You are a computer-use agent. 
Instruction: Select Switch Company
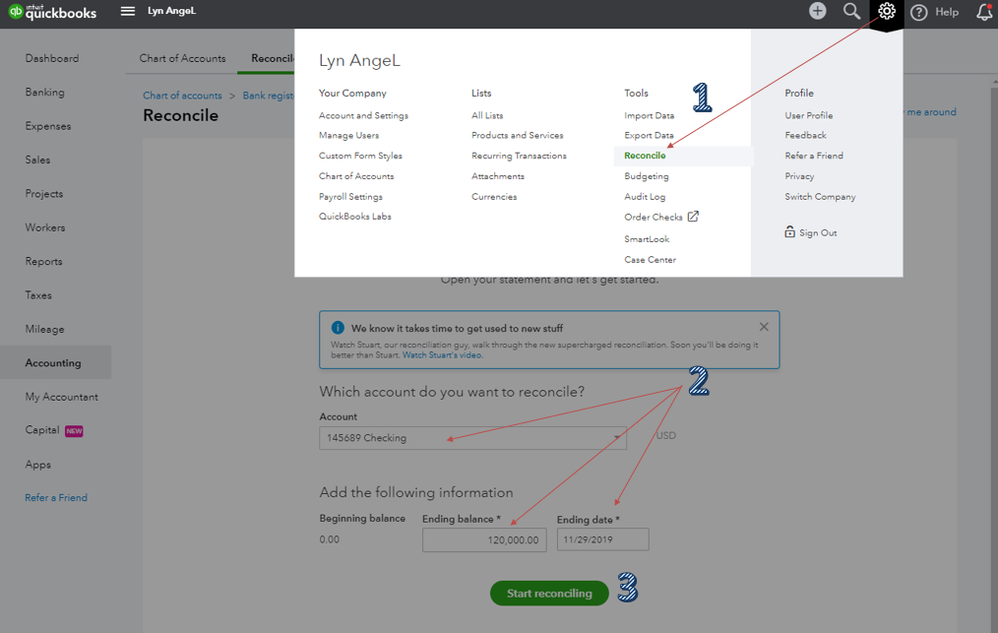(820, 197)
